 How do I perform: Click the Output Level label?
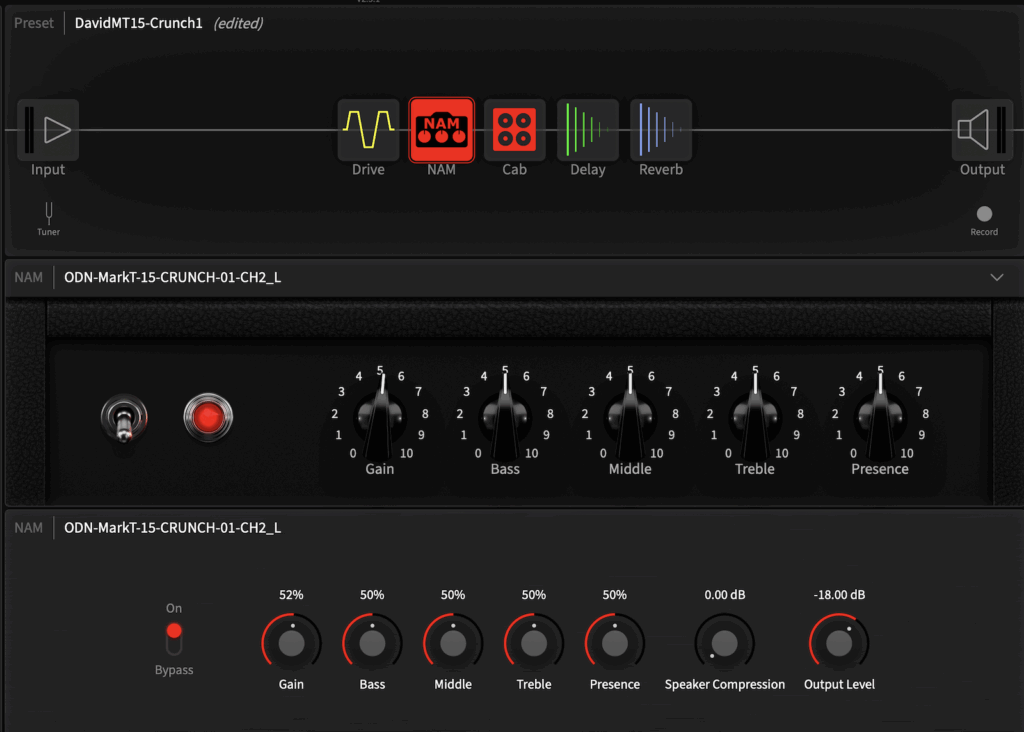839,684
